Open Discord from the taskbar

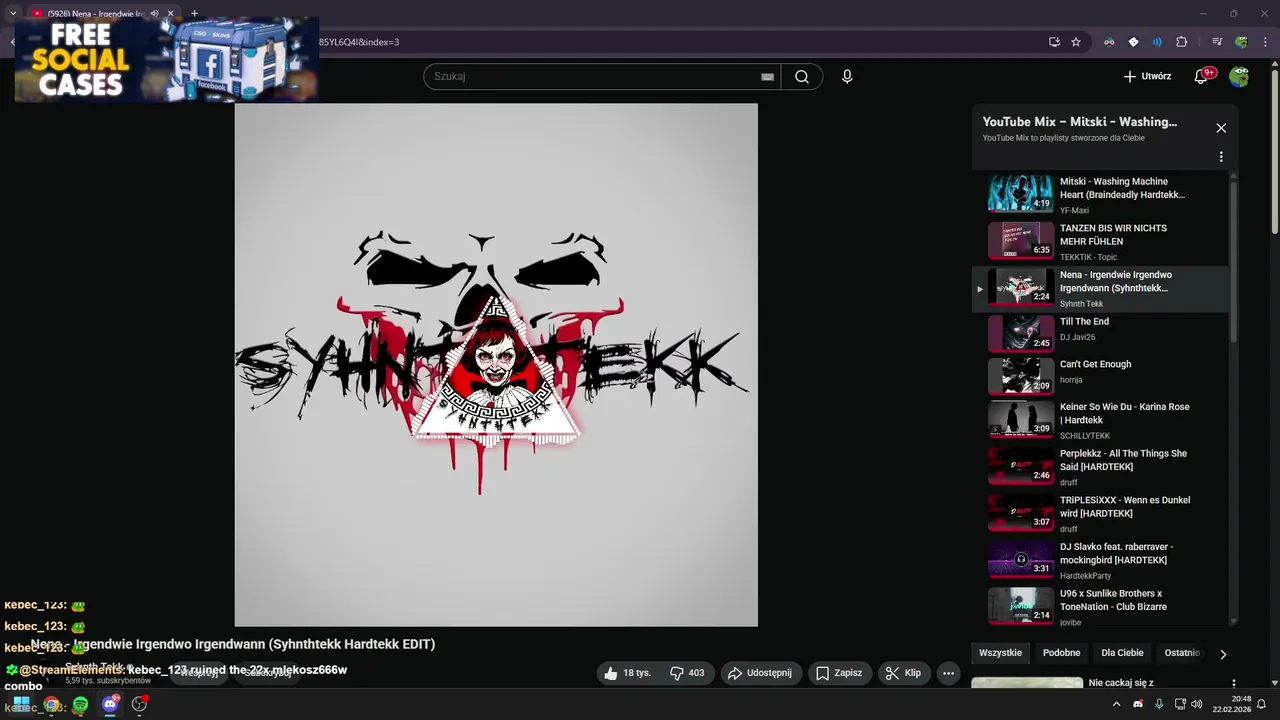tap(110, 704)
